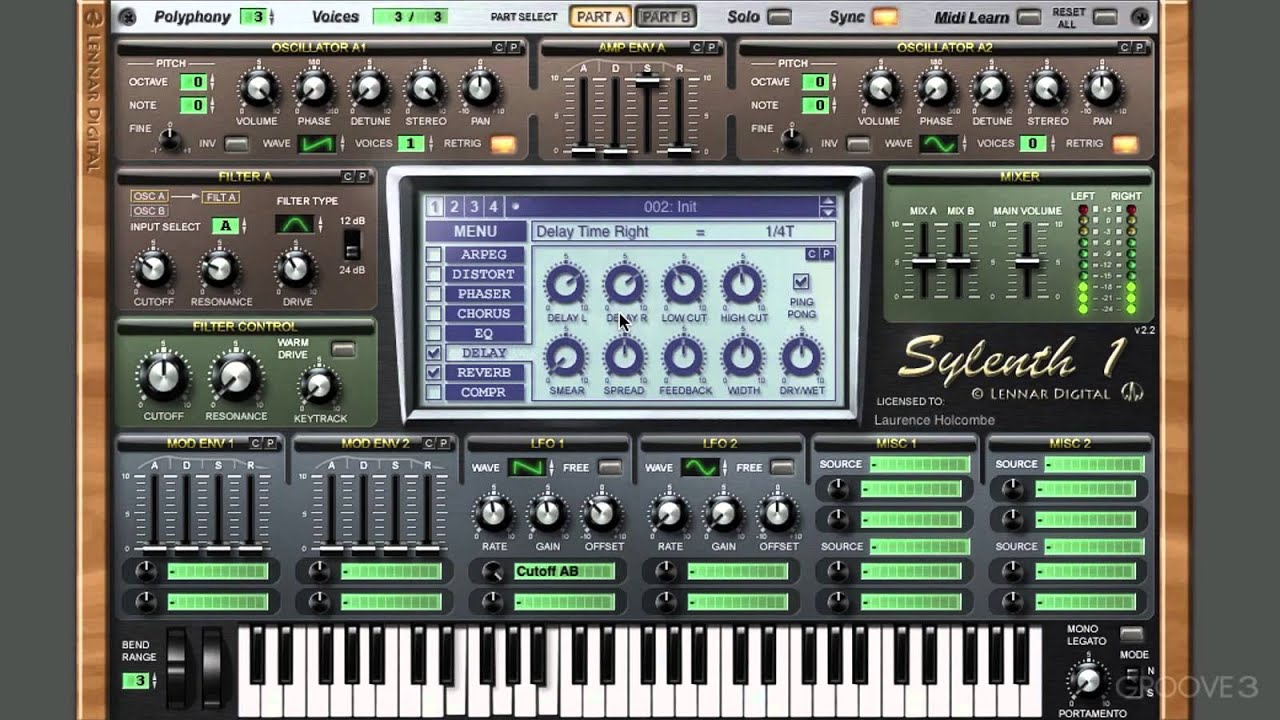
Task: Enable the Distort effect checkbox
Action: pyautogui.click(x=434, y=274)
